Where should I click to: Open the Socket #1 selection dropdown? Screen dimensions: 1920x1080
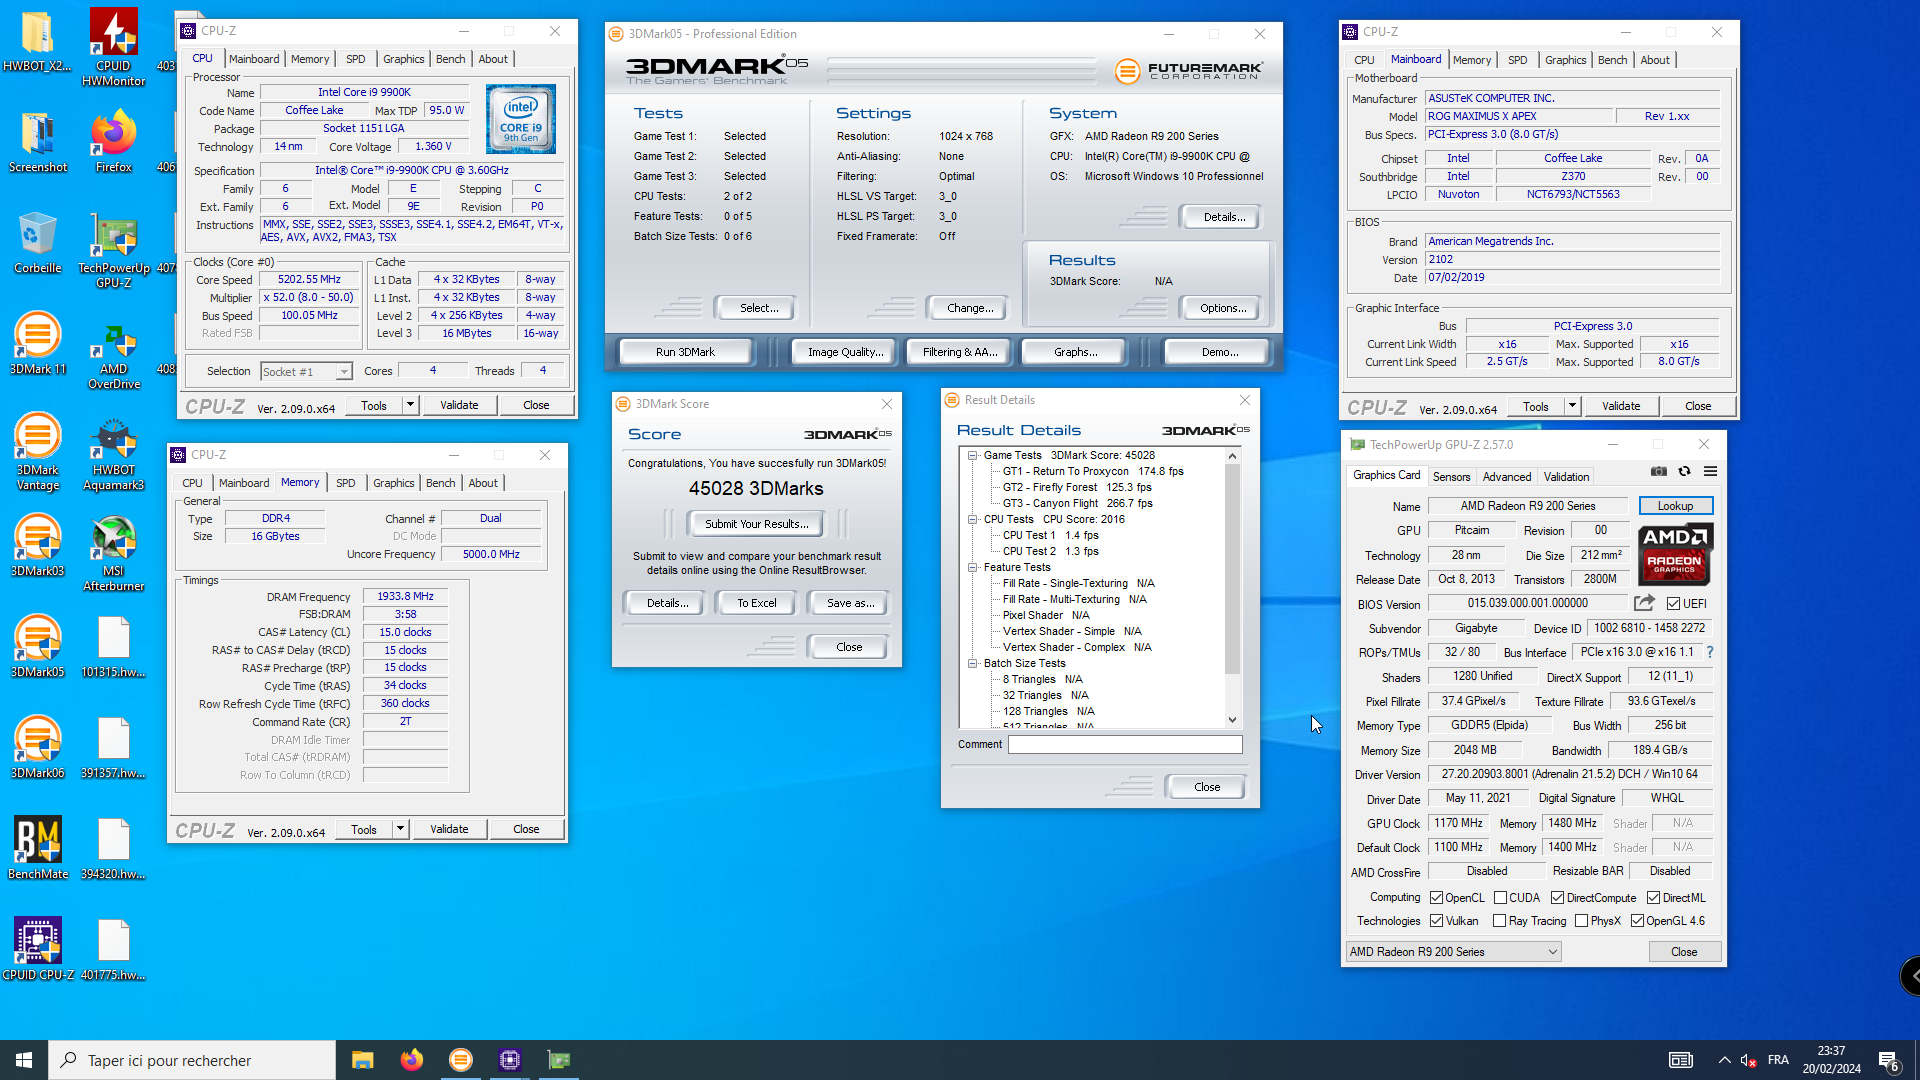click(306, 371)
